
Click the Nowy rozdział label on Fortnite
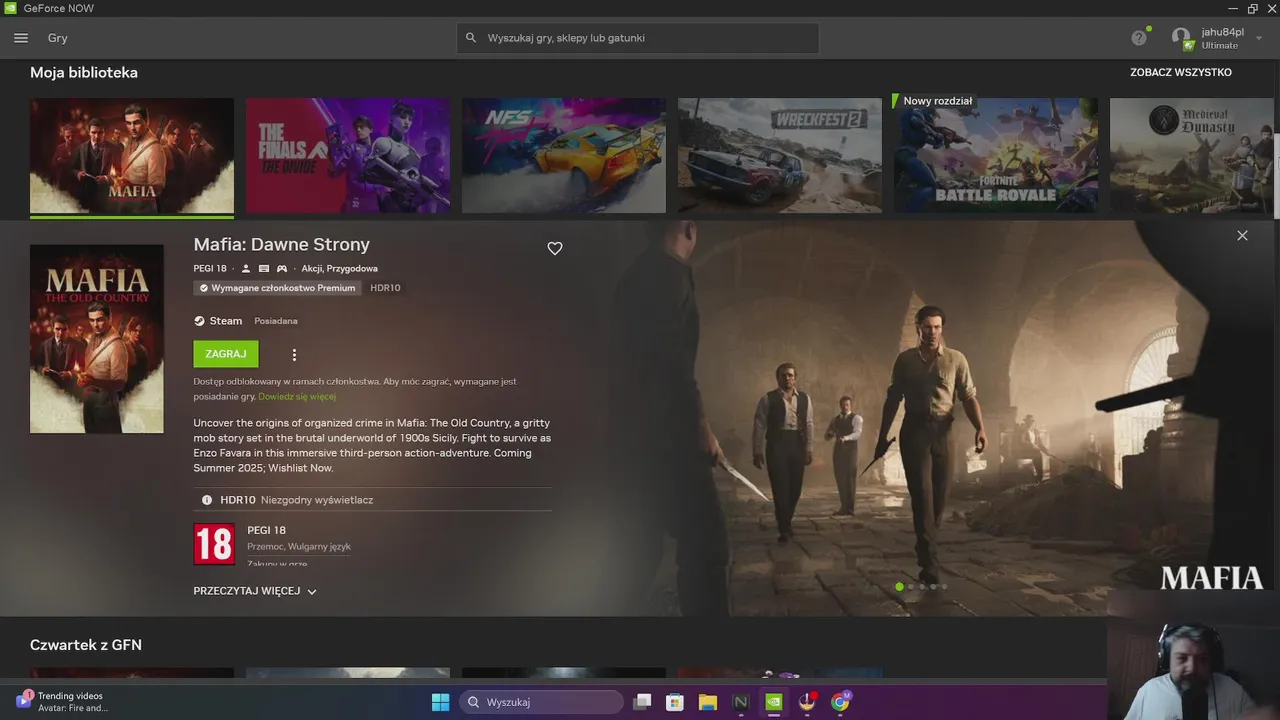937,101
